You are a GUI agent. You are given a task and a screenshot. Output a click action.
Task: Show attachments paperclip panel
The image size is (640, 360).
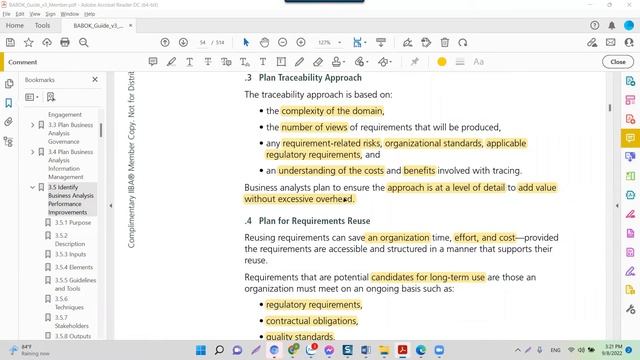coord(9,122)
